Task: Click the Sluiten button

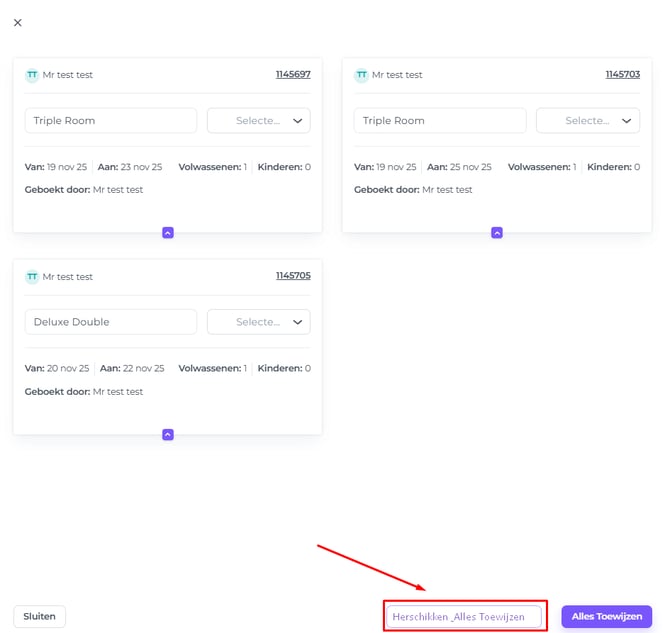Action: (39, 617)
